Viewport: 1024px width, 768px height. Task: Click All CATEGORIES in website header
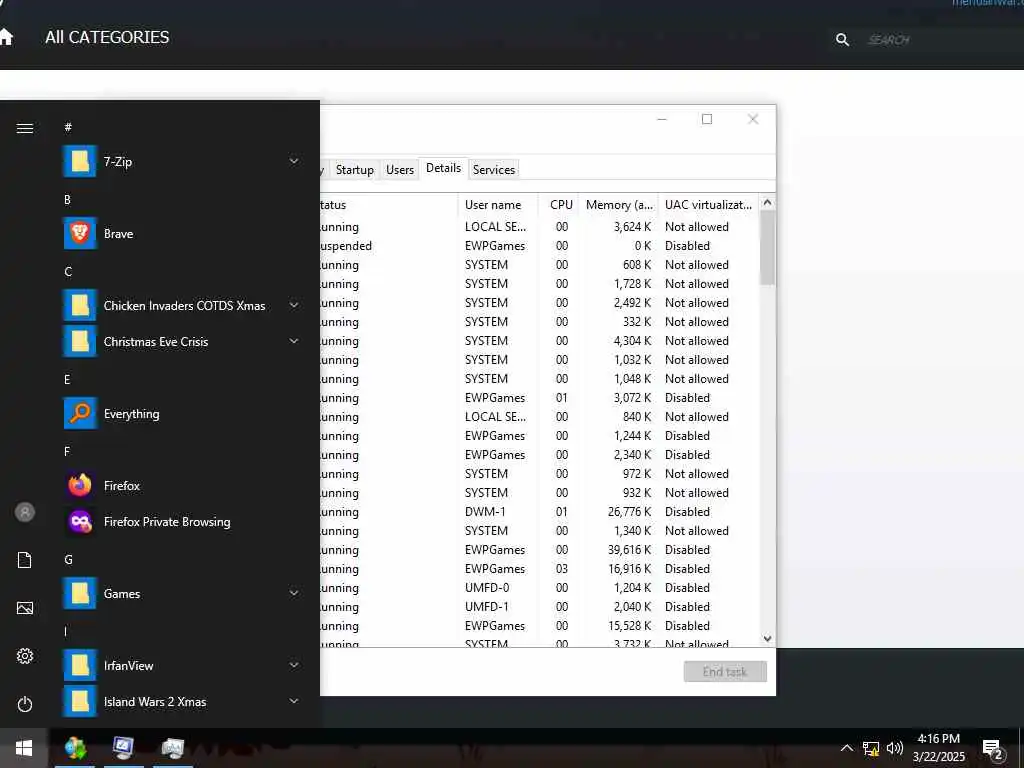coord(107,37)
